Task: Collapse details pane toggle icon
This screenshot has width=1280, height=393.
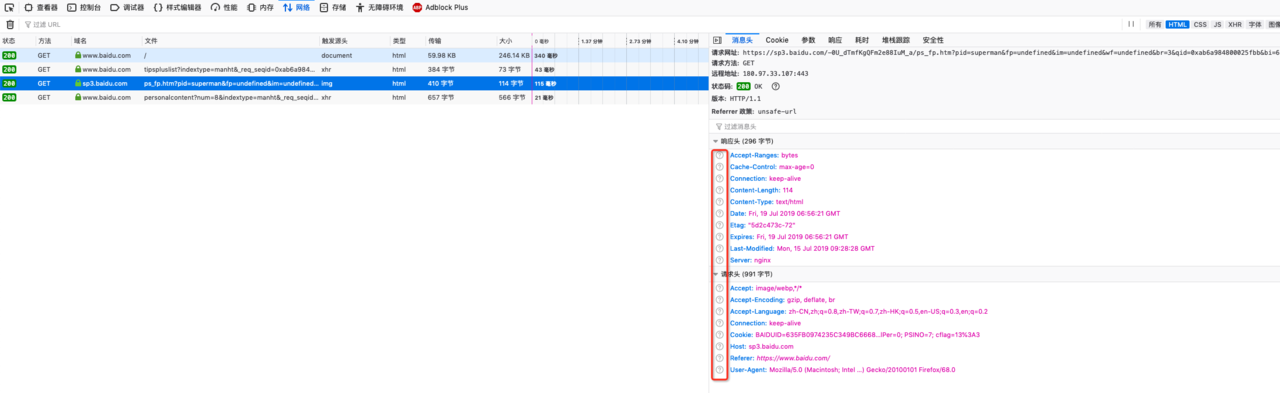Action: click(x=716, y=40)
